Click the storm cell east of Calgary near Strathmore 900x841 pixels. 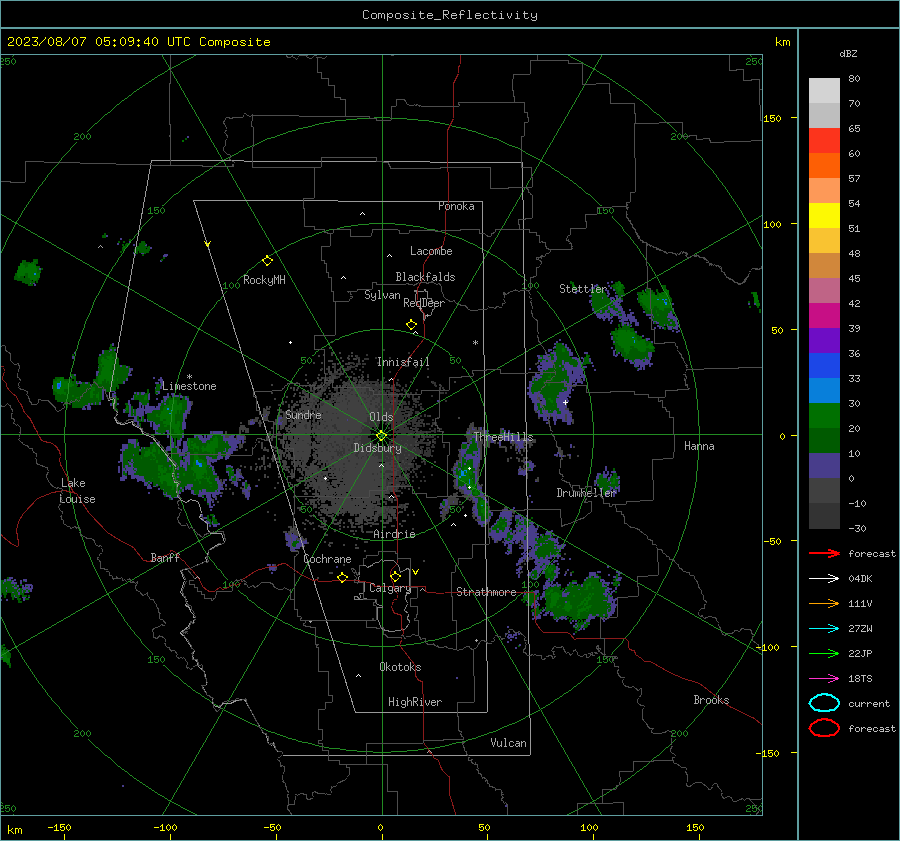(579, 599)
